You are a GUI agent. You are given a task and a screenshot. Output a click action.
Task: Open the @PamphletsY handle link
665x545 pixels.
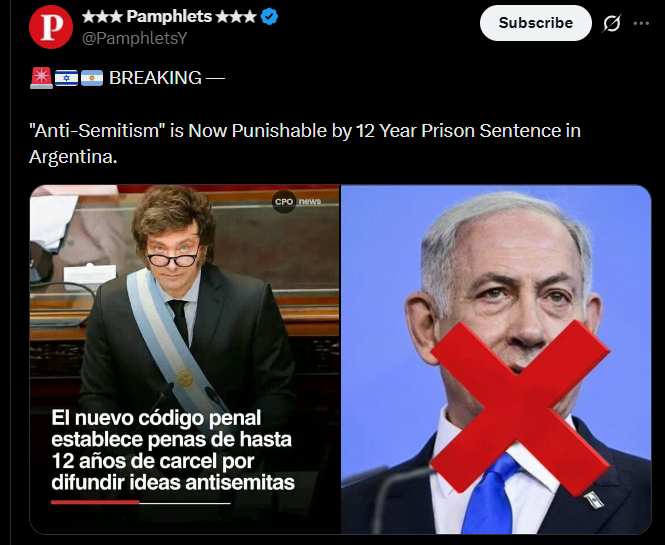tap(134, 38)
